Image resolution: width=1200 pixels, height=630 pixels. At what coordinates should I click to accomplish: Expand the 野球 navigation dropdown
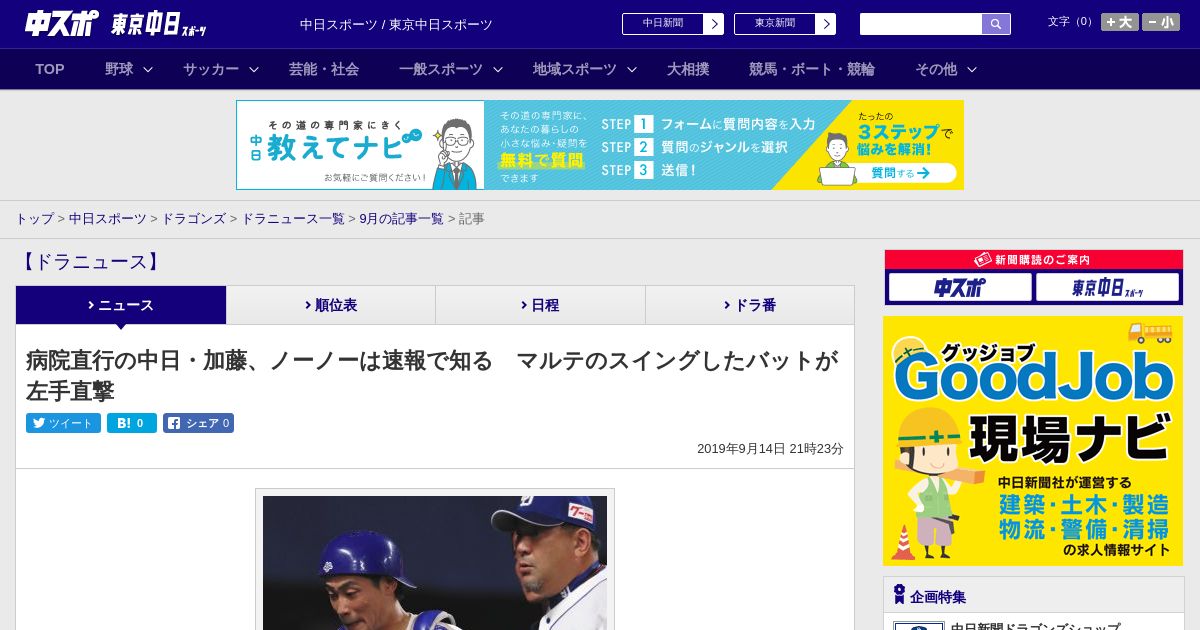pos(129,69)
